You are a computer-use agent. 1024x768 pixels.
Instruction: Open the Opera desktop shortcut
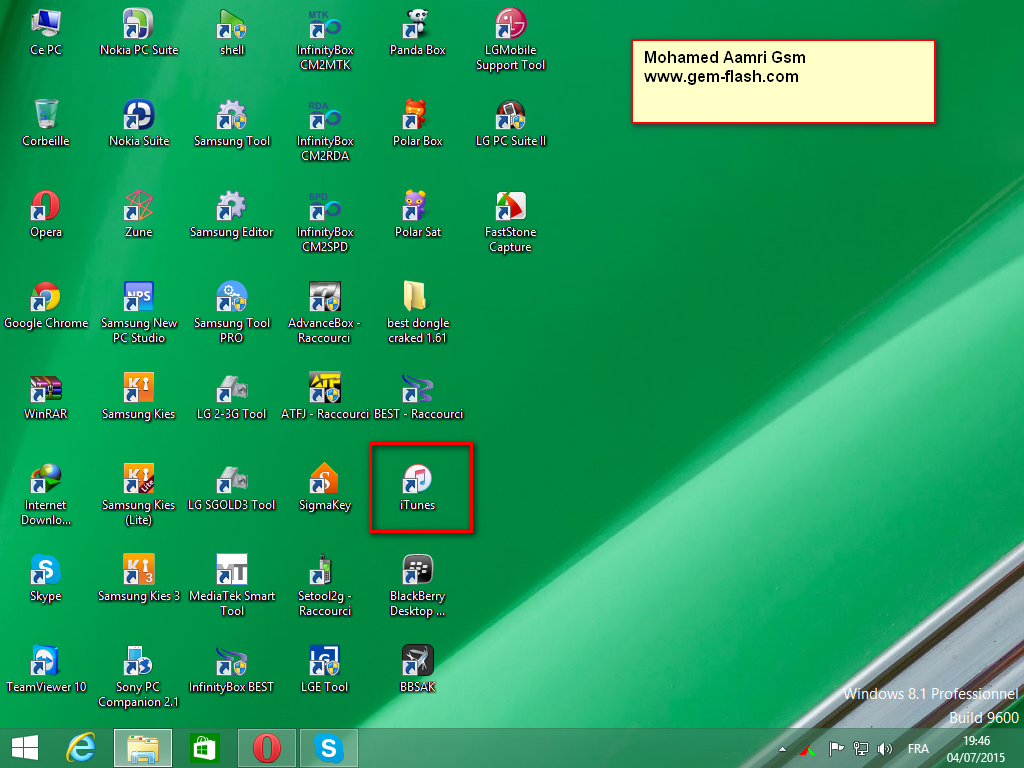(46, 214)
